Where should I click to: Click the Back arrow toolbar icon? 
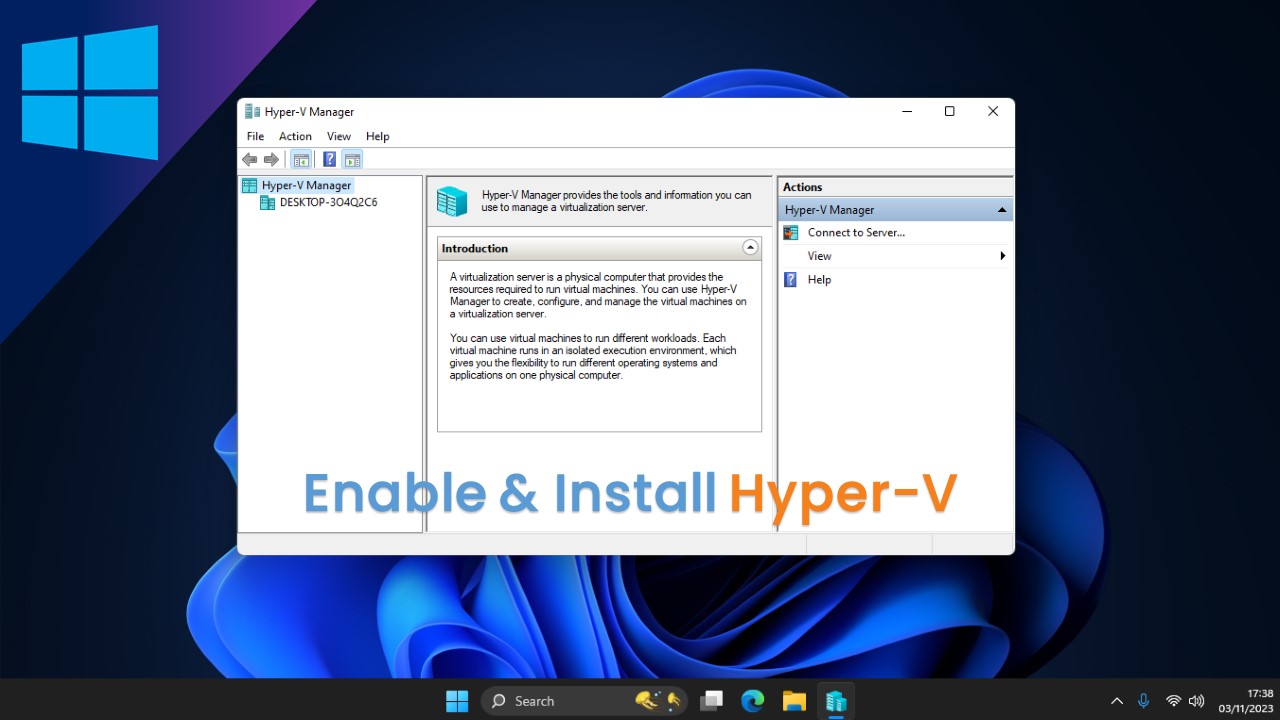click(x=250, y=160)
